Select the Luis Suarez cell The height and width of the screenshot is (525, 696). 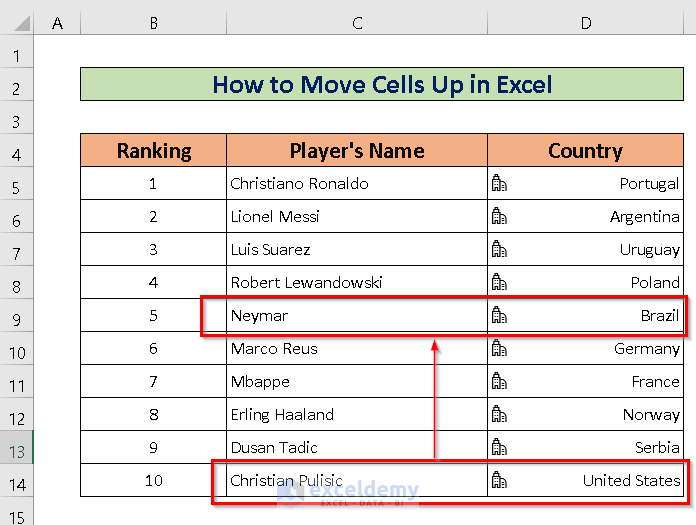pos(357,249)
